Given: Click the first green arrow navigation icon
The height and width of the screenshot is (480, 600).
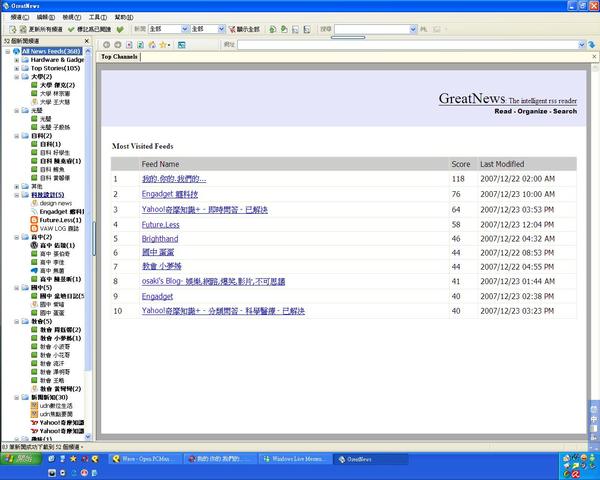Looking at the screenshot, I should pyautogui.click(x=272, y=29).
